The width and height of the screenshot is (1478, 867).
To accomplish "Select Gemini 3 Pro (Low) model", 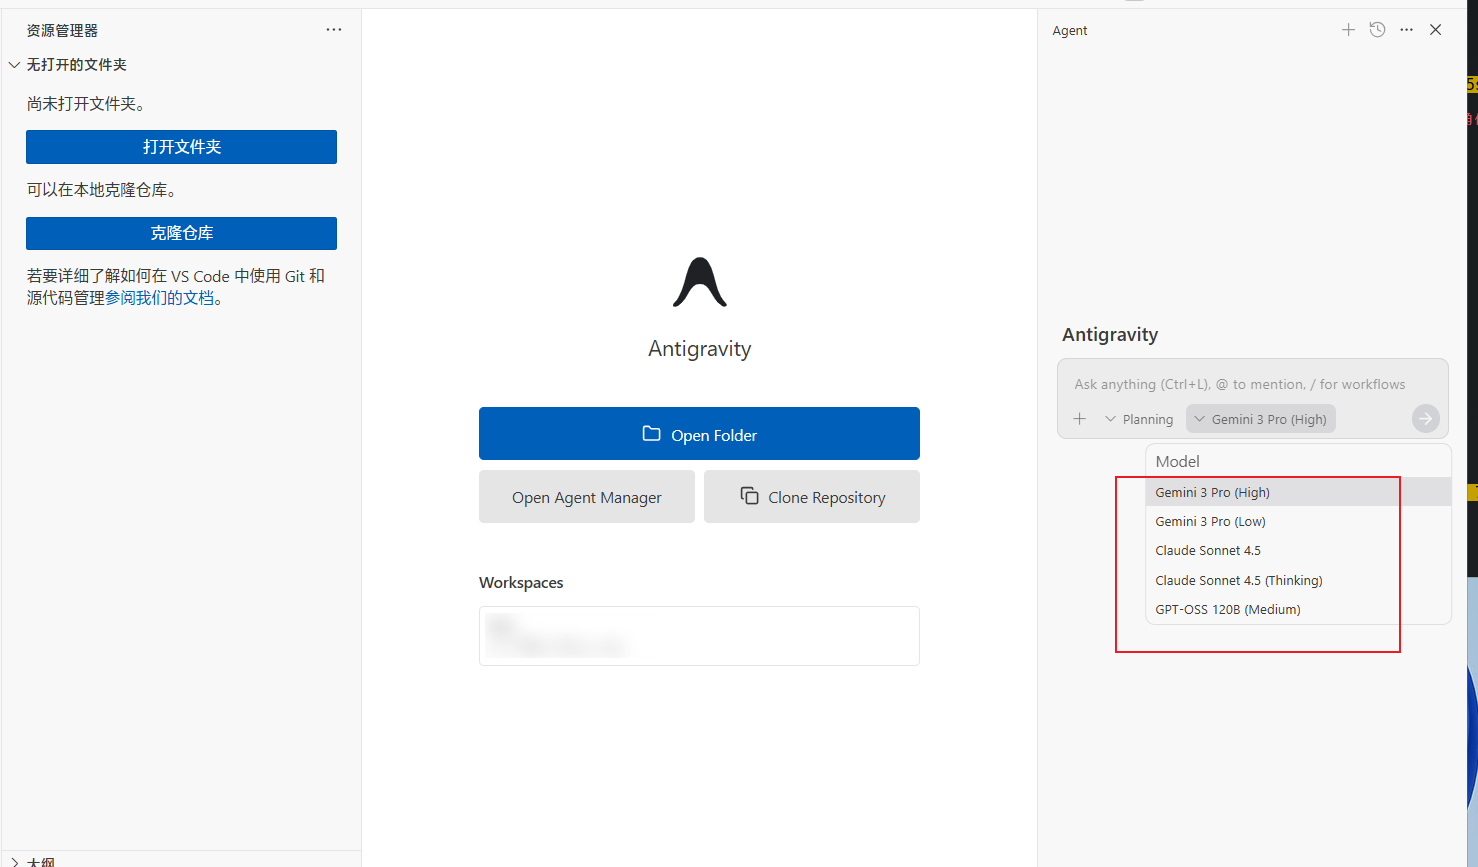I will 1210,522.
